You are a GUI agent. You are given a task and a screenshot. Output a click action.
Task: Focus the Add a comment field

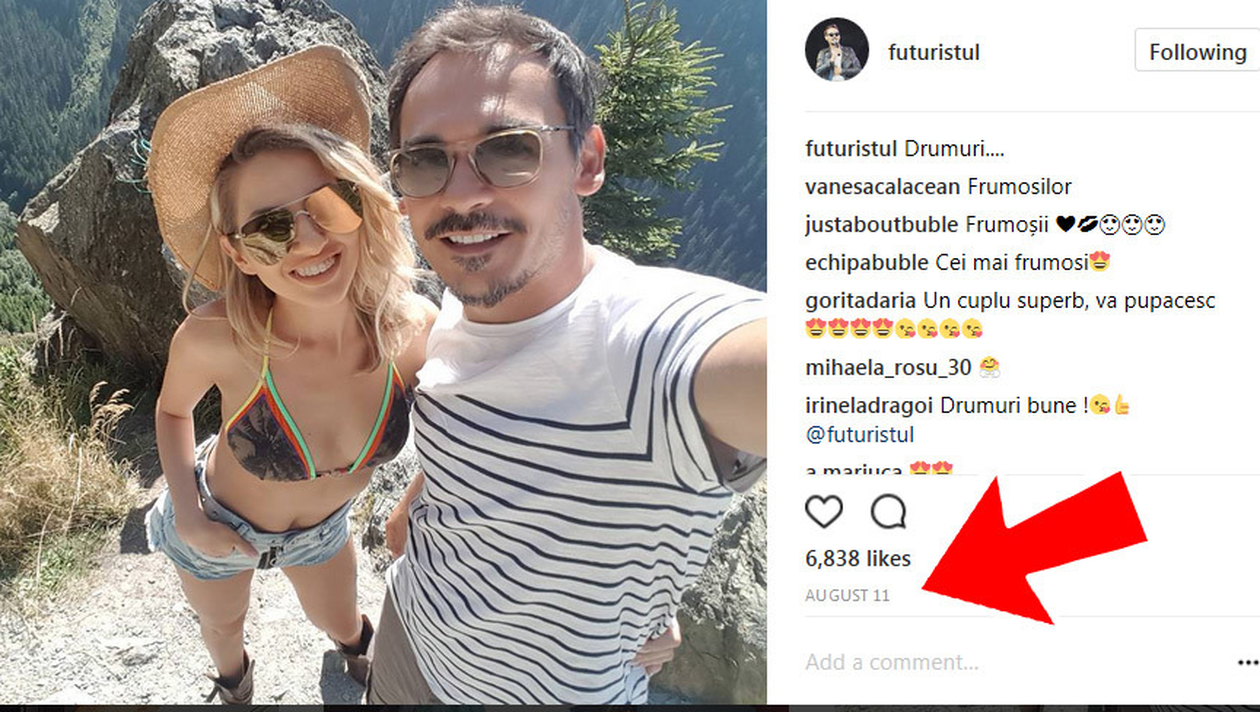[1015, 662]
